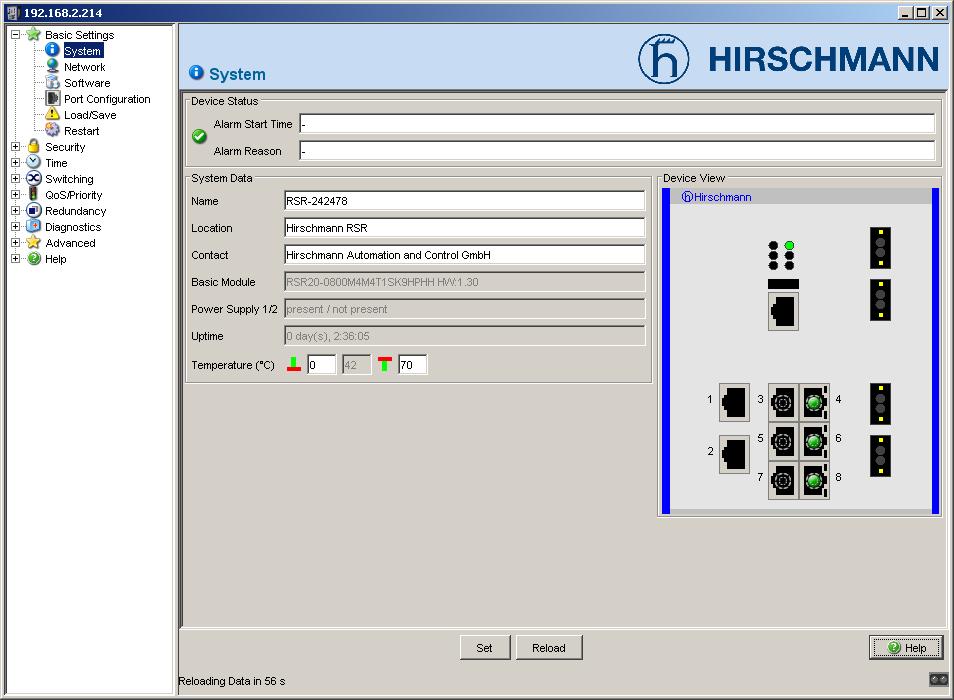The height and width of the screenshot is (700, 954).
Task: Click the management port in Device View
Action: coord(783,311)
